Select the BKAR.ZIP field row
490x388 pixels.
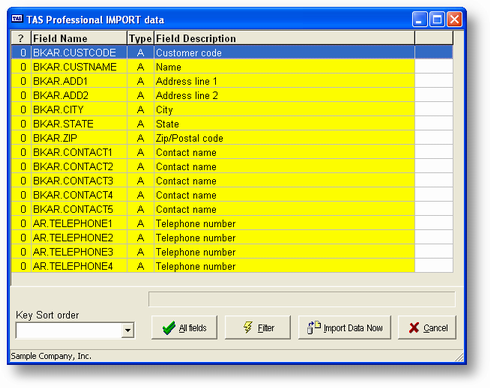[232, 138]
